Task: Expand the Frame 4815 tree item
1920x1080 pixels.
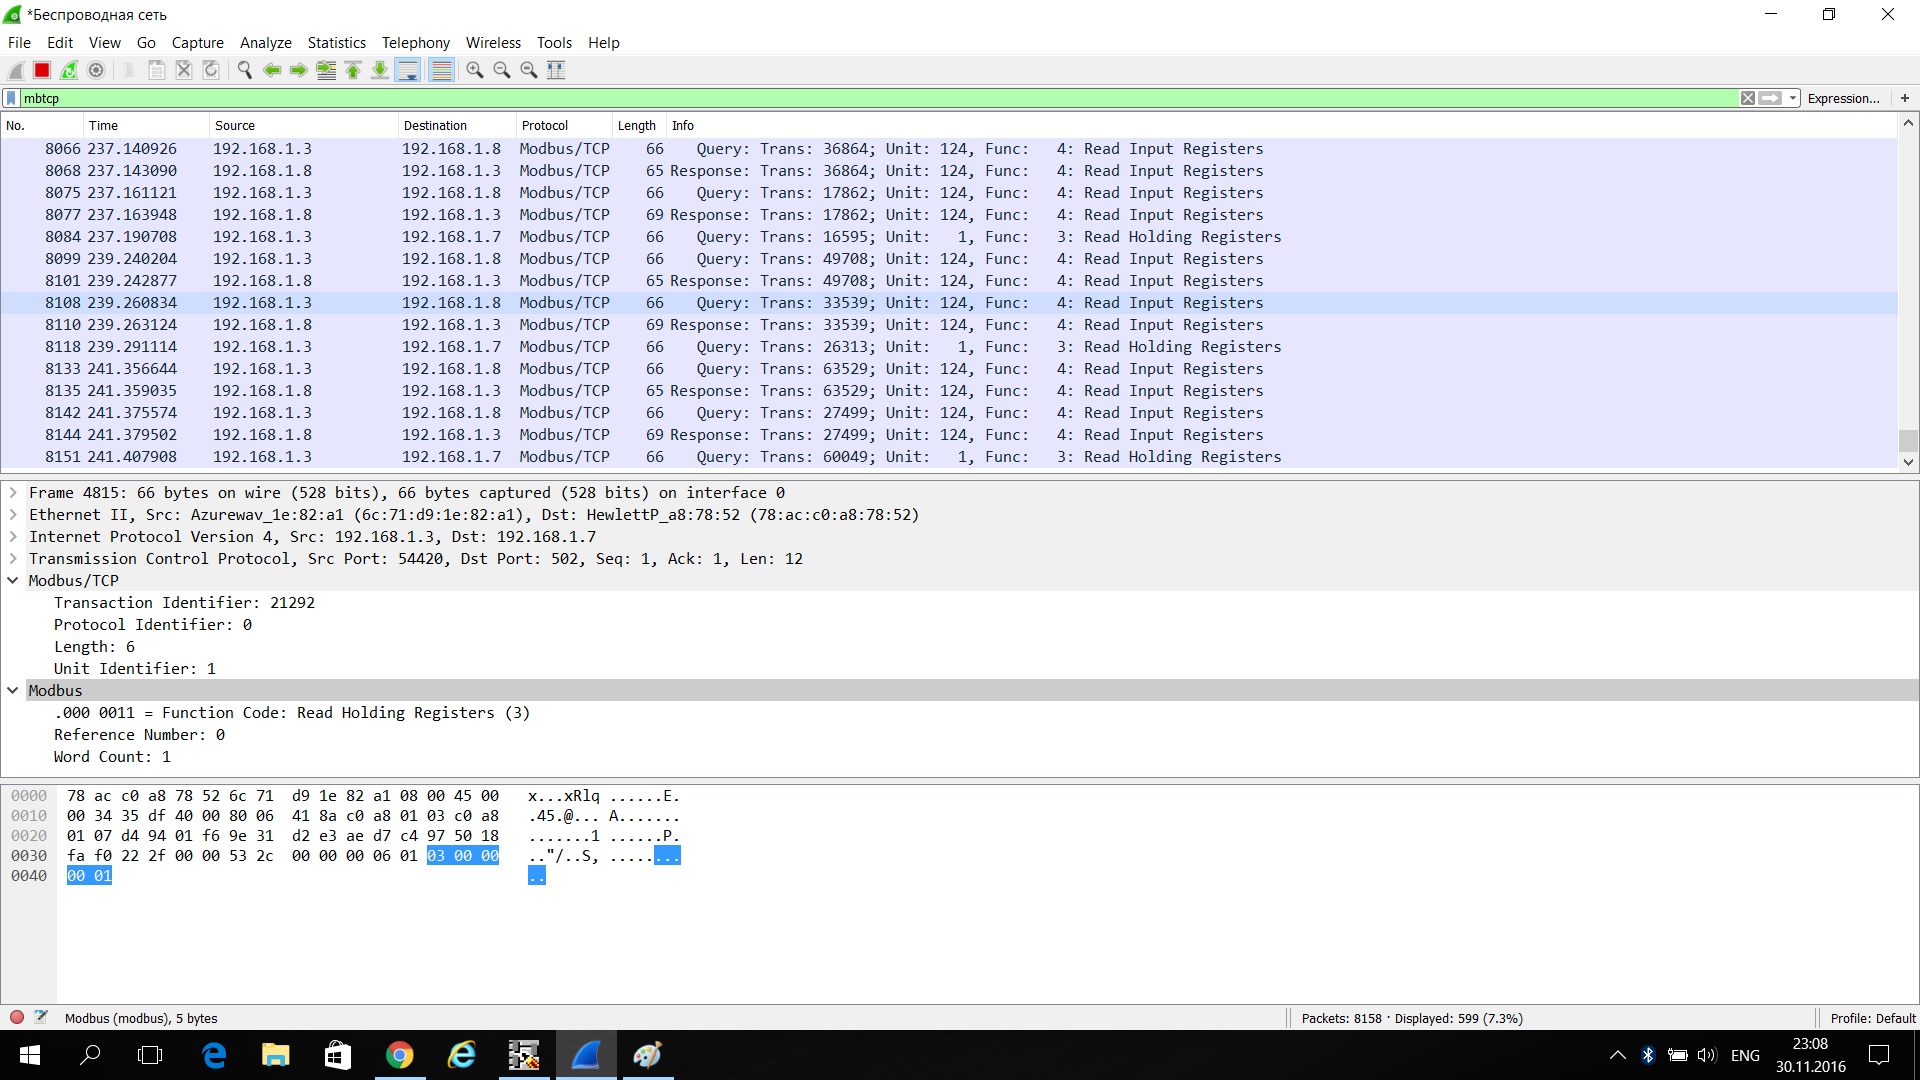Action: (13, 493)
